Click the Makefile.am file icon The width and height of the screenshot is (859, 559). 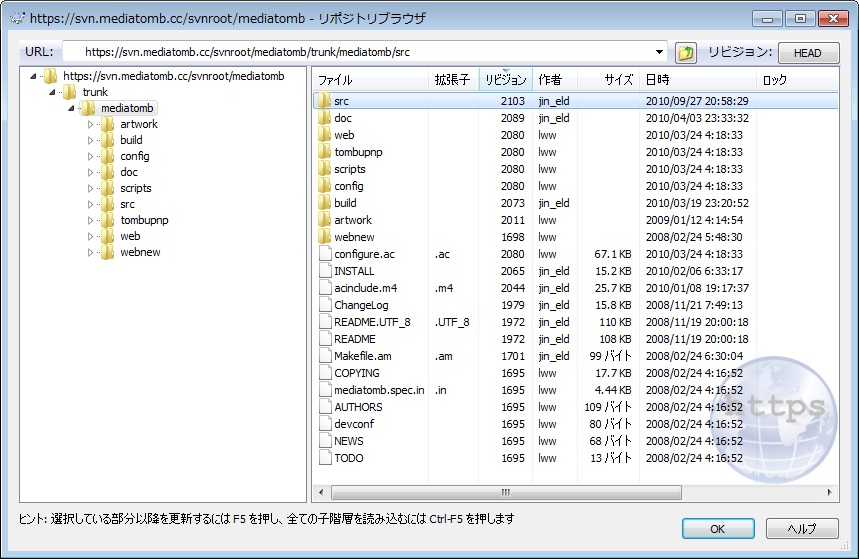coord(325,356)
